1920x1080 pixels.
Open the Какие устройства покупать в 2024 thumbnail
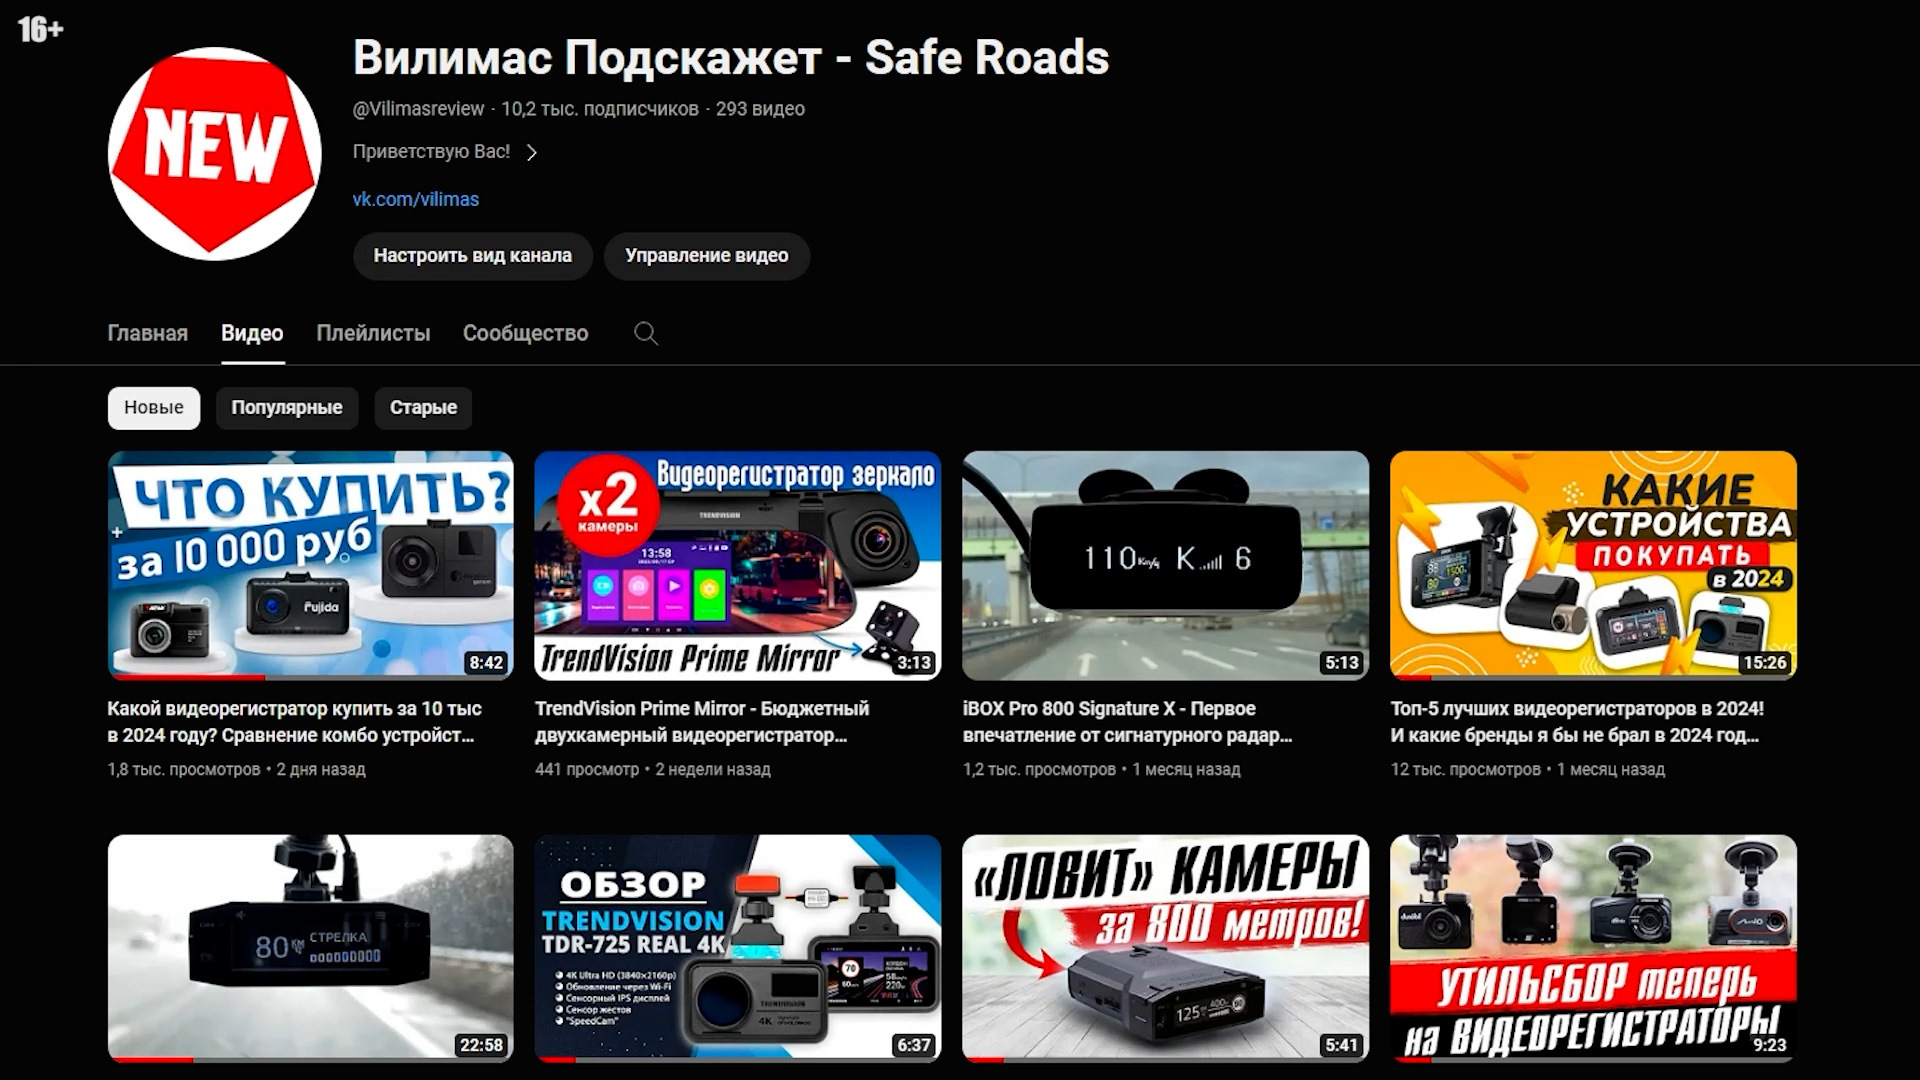click(1593, 565)
